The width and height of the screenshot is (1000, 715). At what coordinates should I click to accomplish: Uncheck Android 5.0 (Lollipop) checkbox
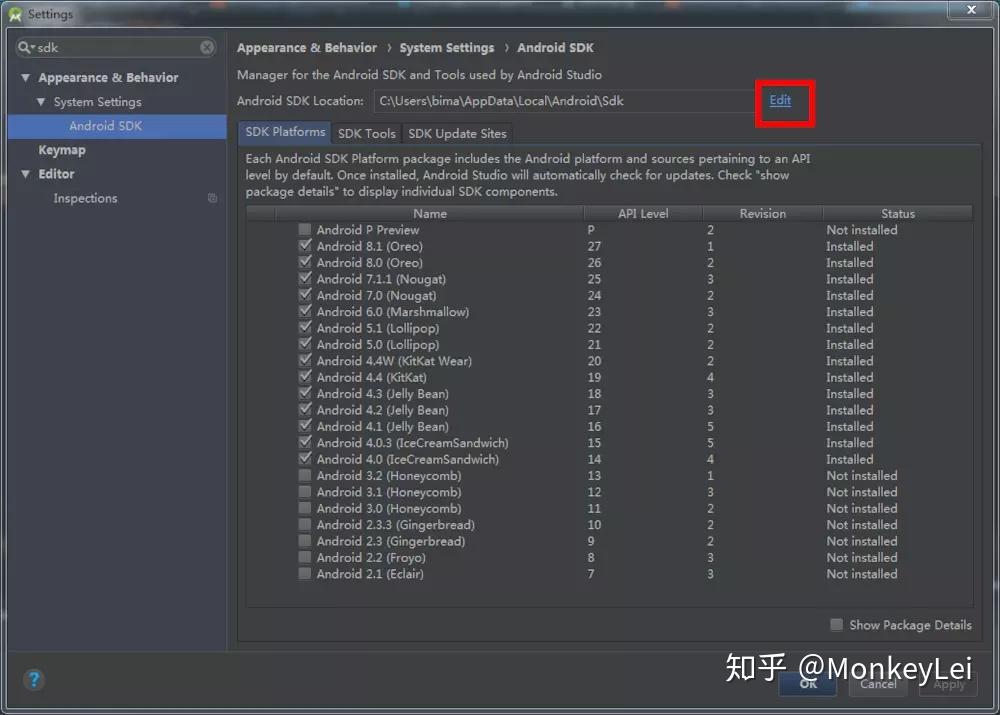[x=305, y=344]
